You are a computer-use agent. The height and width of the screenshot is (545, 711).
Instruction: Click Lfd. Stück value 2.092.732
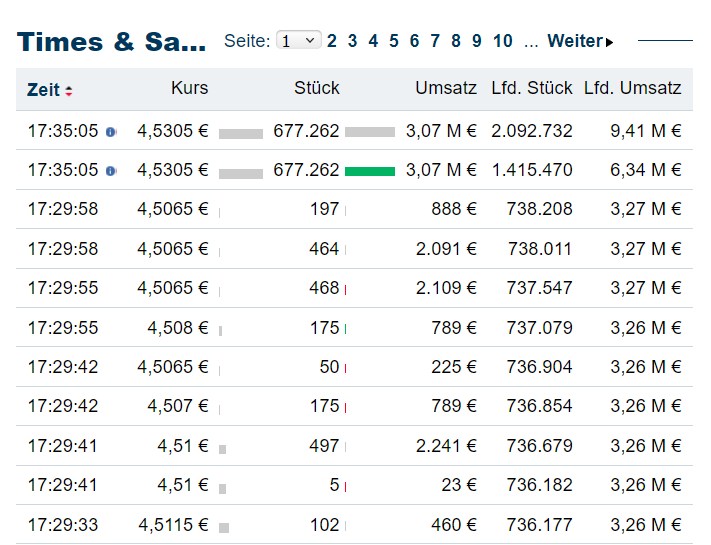[532, 131]
